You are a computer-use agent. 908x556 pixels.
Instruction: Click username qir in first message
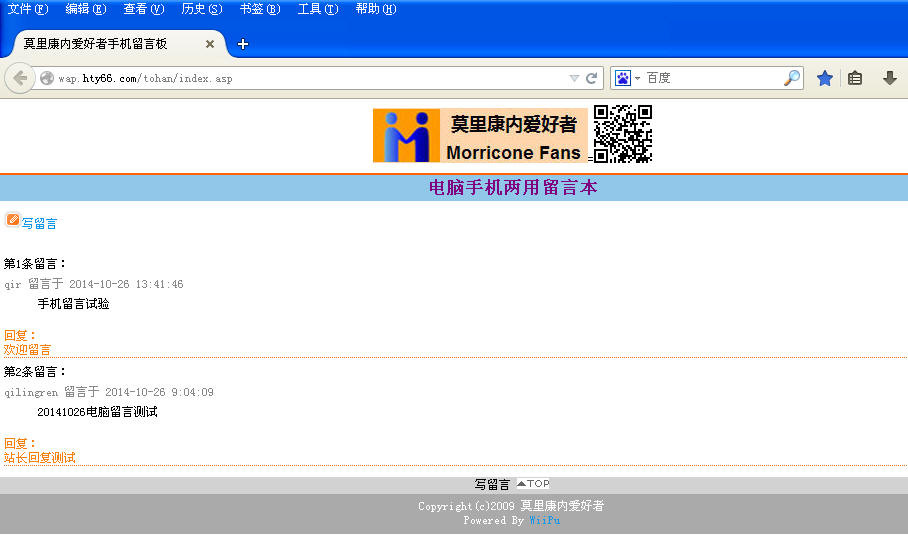click(x=13, y=284)
